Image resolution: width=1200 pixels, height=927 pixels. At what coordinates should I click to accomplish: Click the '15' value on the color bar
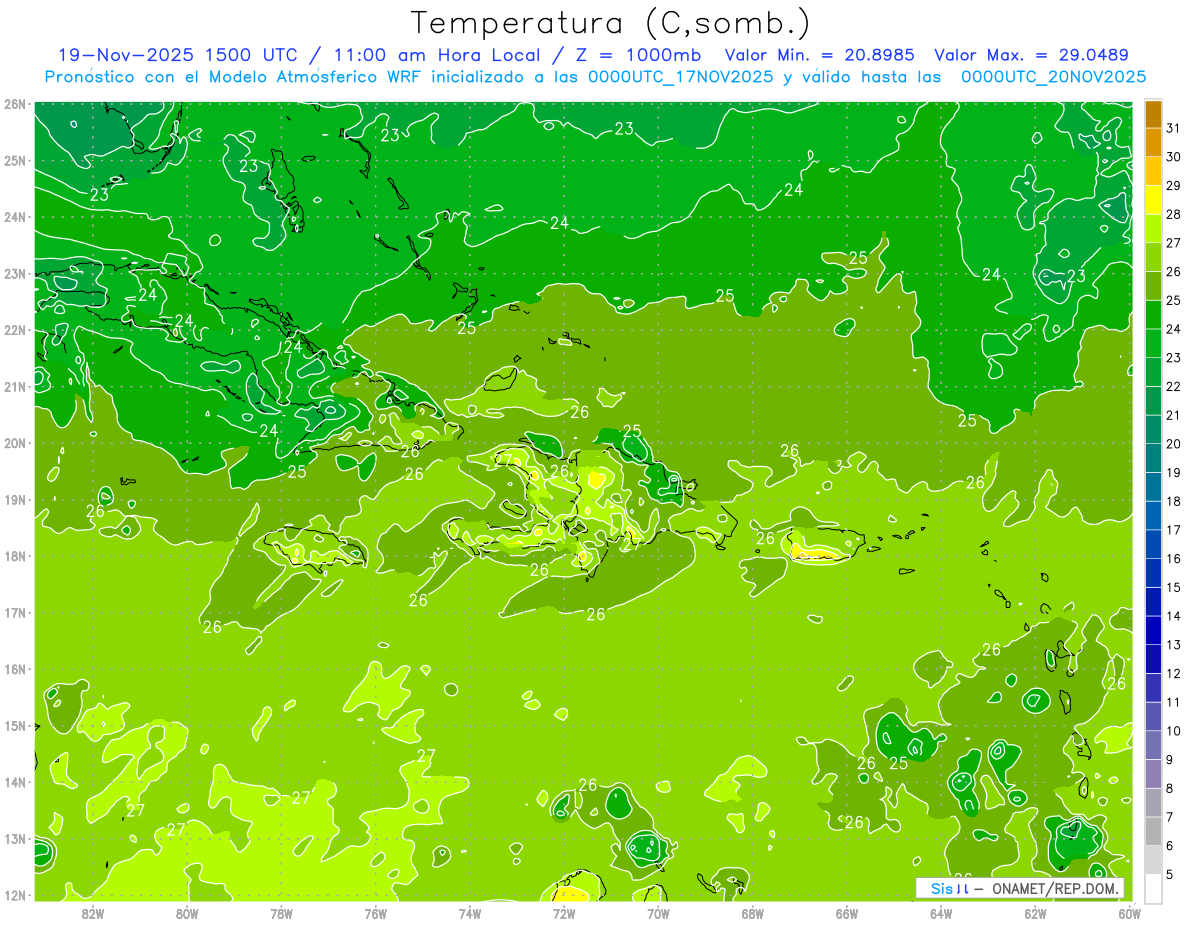(x=1174, y=587)
